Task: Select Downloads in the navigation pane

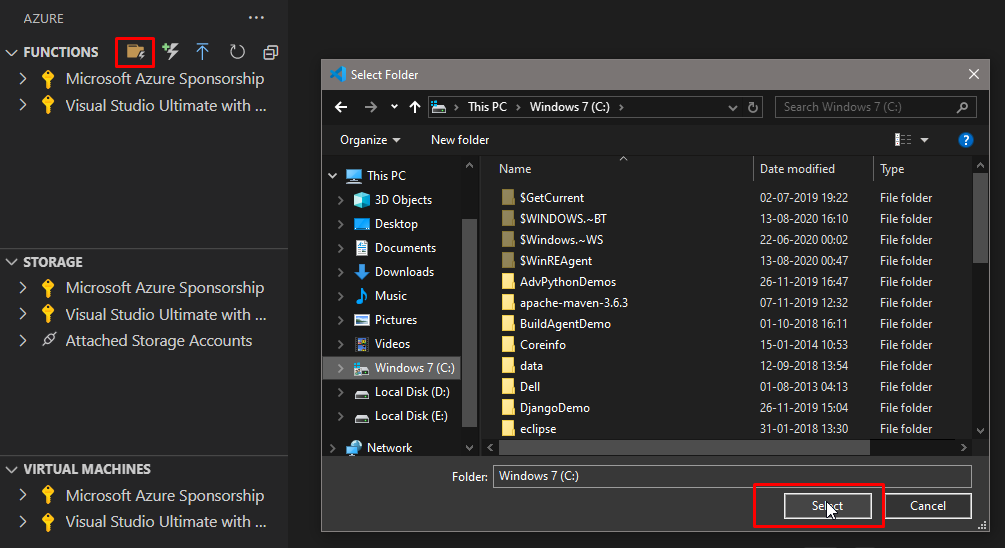Action: click(x=404, y=272)
